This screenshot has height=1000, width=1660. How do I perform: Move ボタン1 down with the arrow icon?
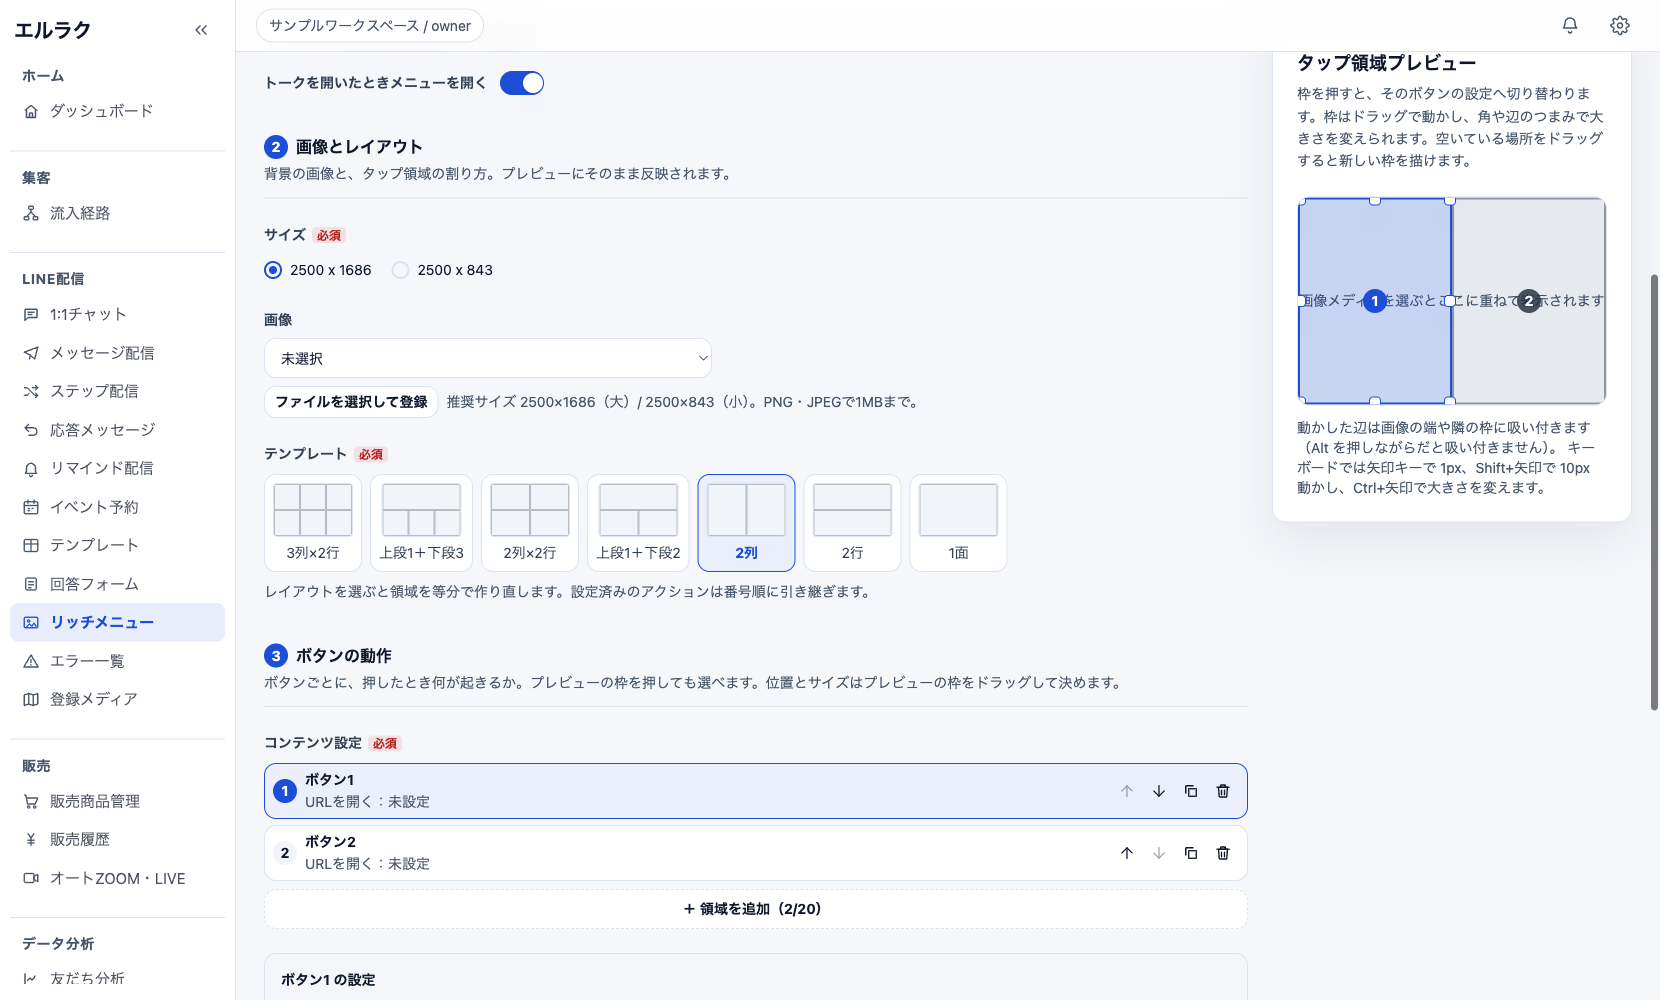pyautogui.click(x=1159, y=791)
